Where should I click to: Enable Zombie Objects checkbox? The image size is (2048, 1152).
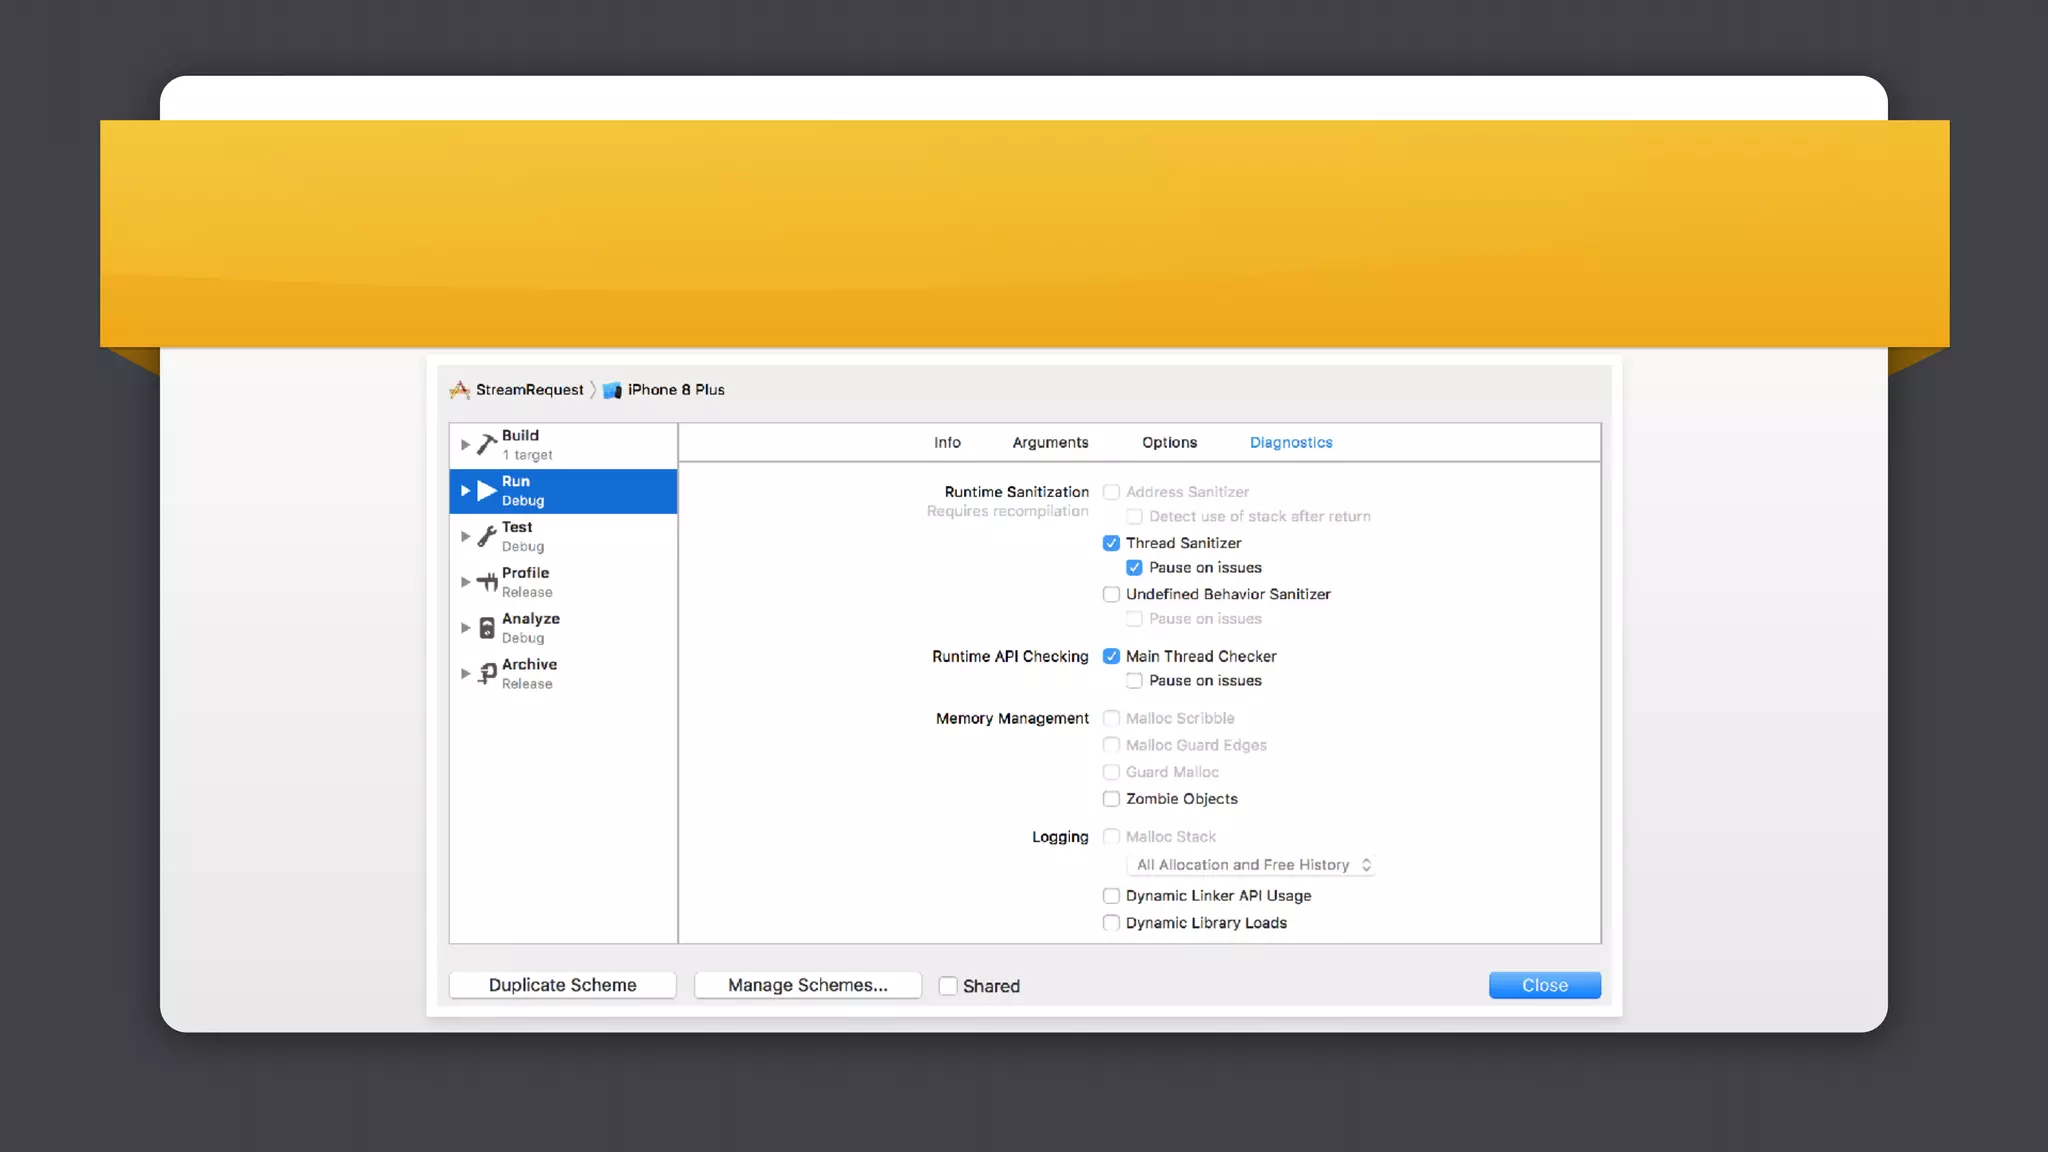click(1111, 799)
